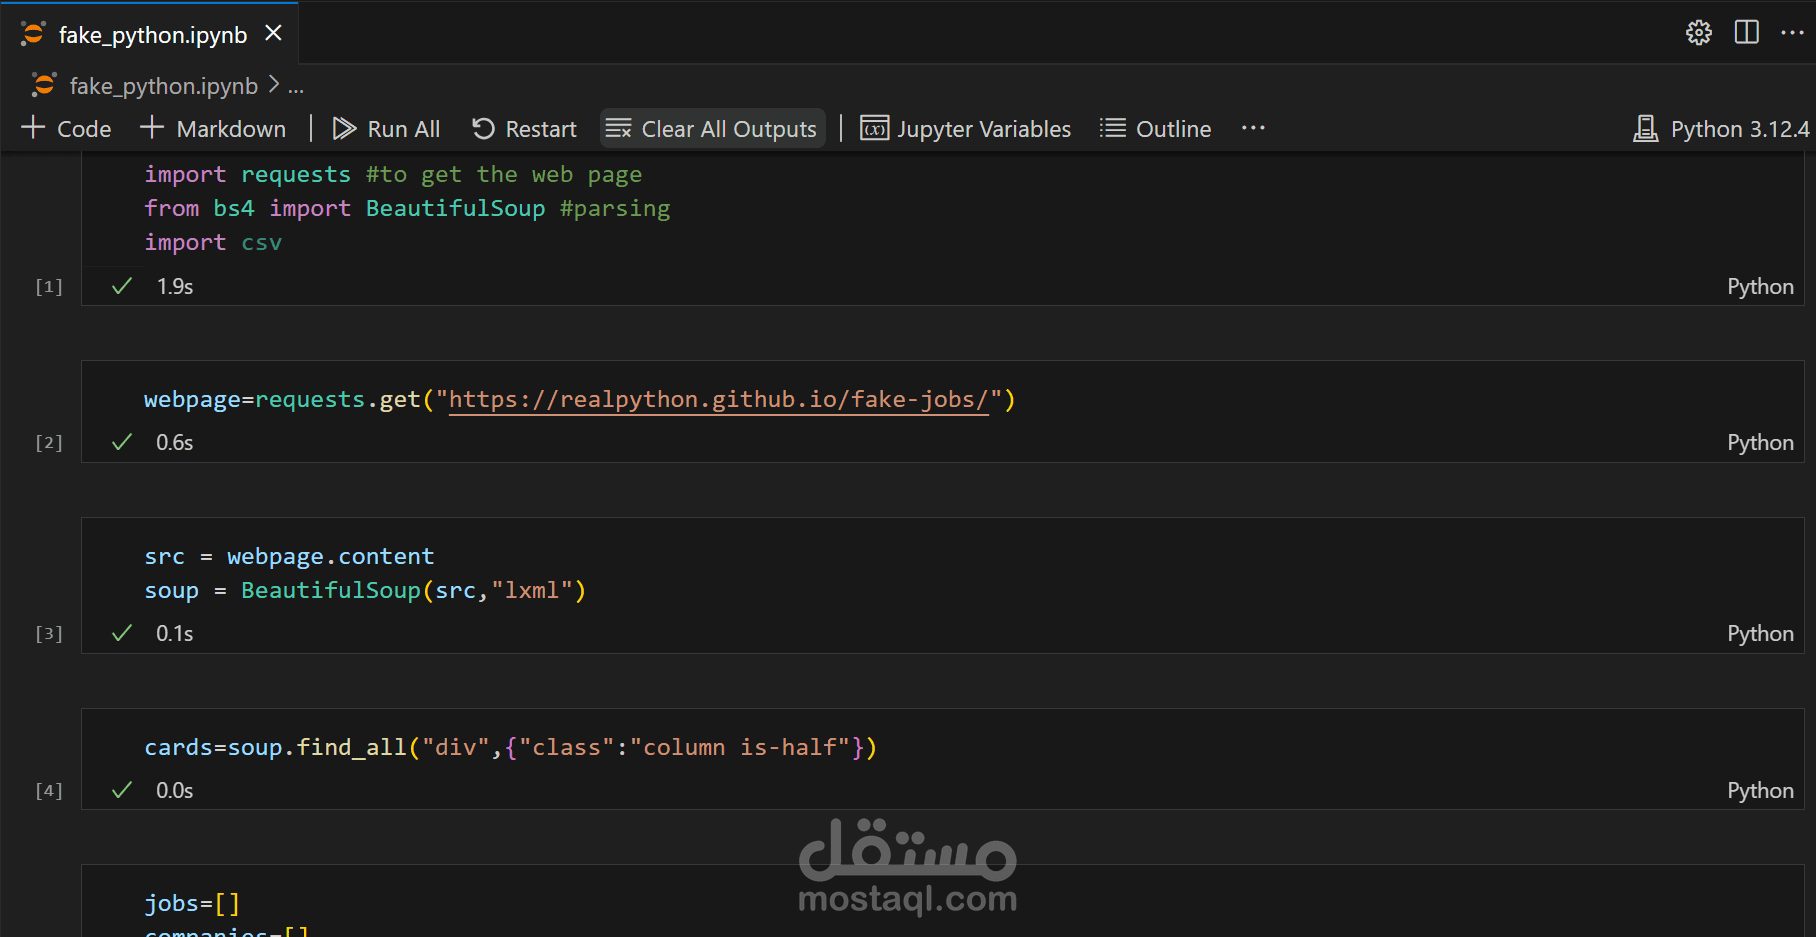The width and height of the screenshot is (1816, 937).
Task: Click the success checkmark of cell 4
Action: [122, 790]
